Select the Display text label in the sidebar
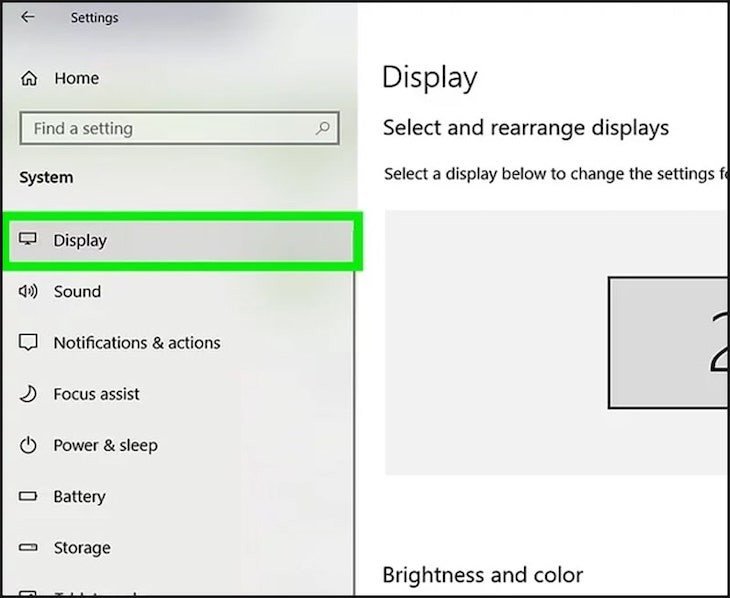Screen dimensions: 730x598 coord(80,240)
